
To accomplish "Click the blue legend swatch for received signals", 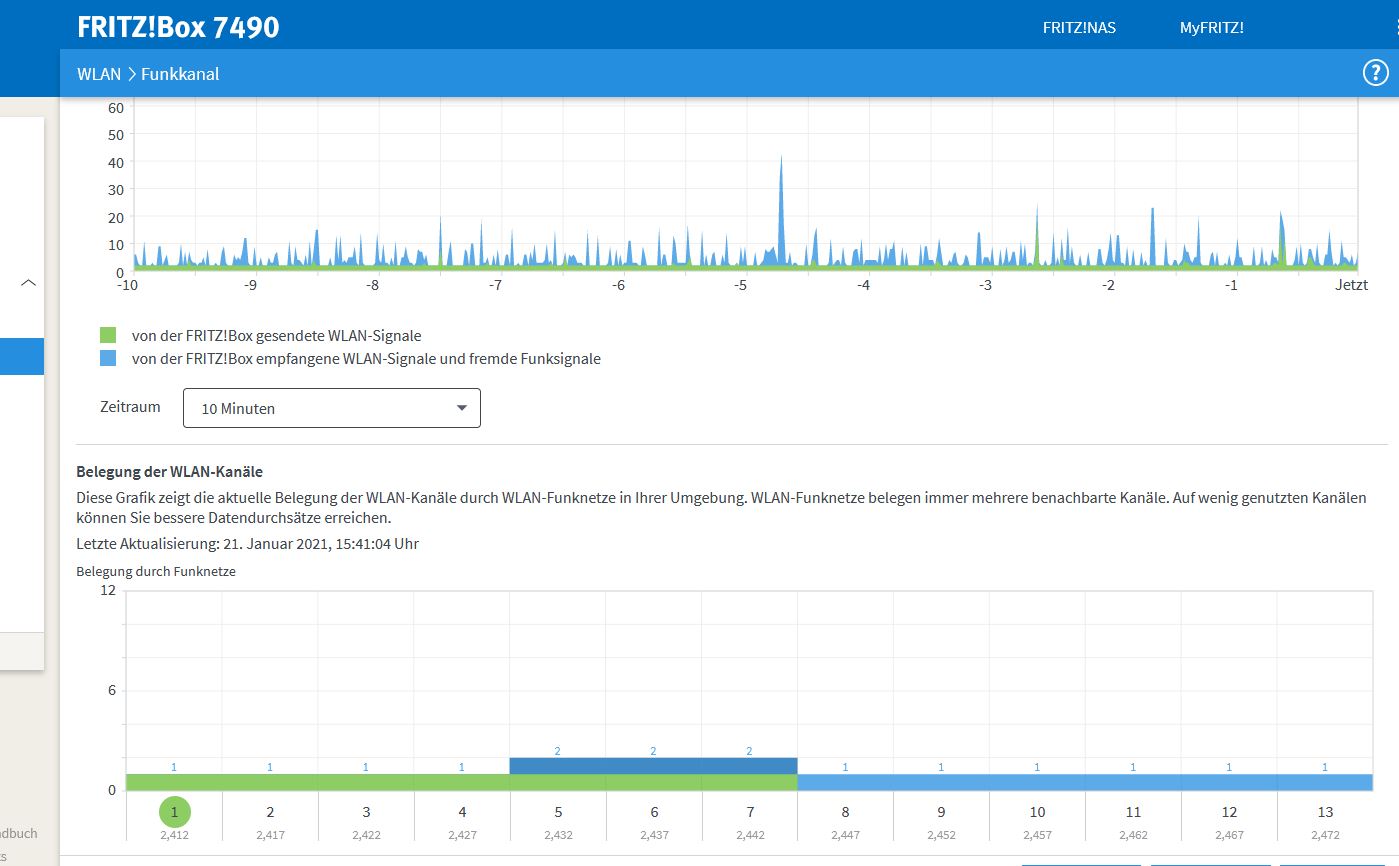I will tap(108, 358).
